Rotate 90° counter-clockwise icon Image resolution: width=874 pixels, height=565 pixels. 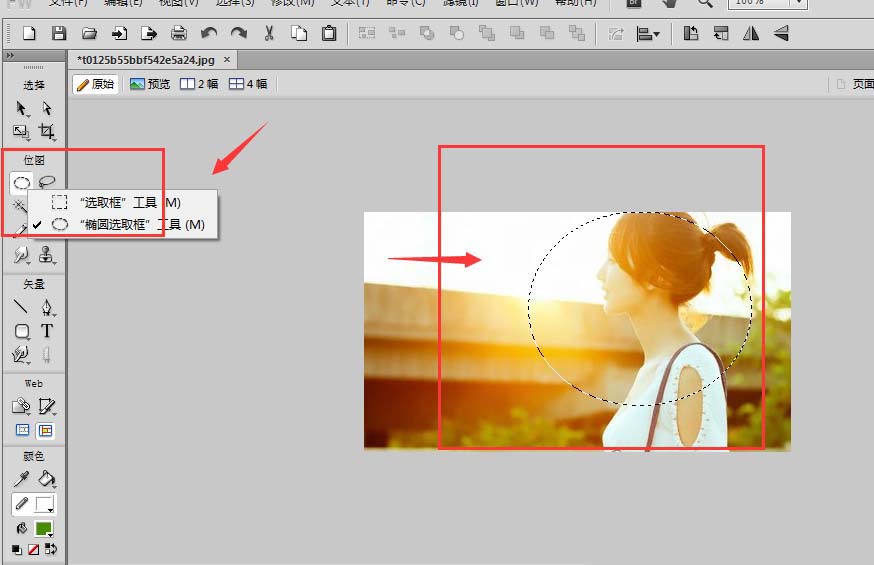point(691,33)
